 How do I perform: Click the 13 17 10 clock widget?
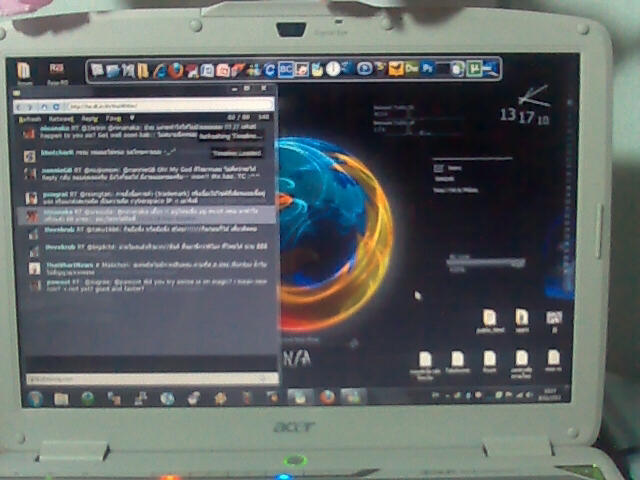click(524, 116)
